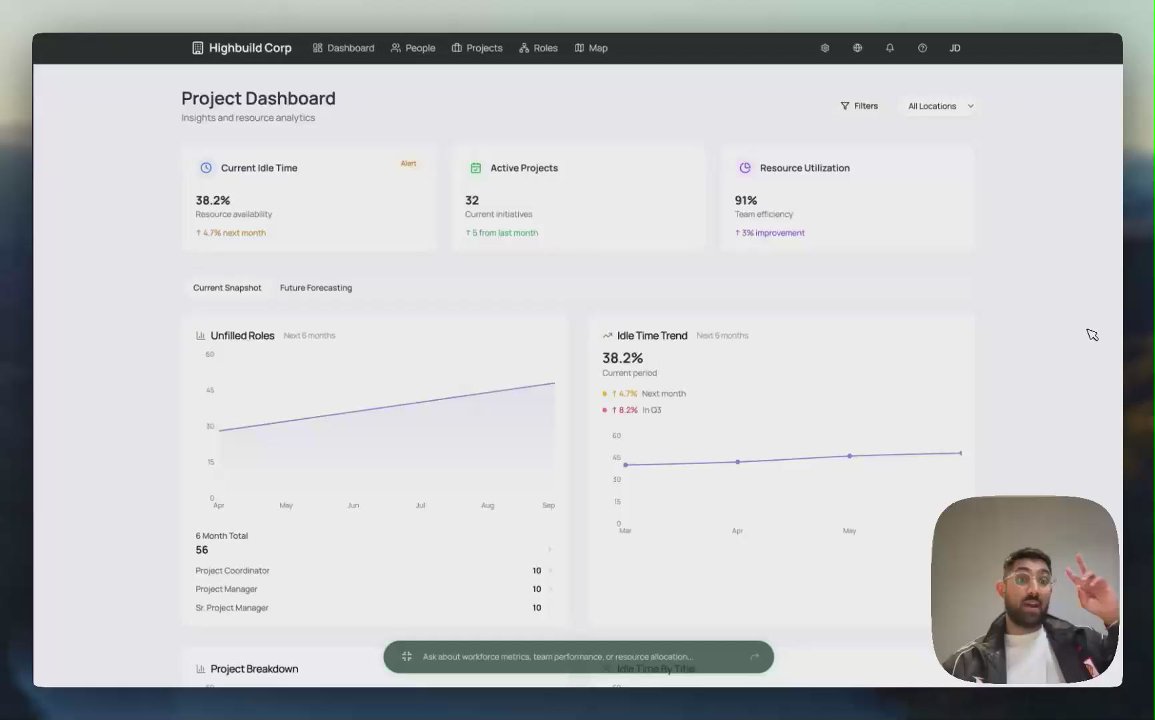
Task: Click the Project Dashboard heading
Action: point(259,98)
